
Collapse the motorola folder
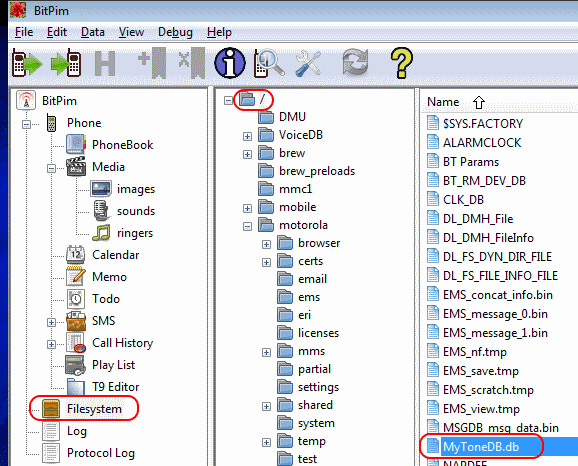point(247,226)
